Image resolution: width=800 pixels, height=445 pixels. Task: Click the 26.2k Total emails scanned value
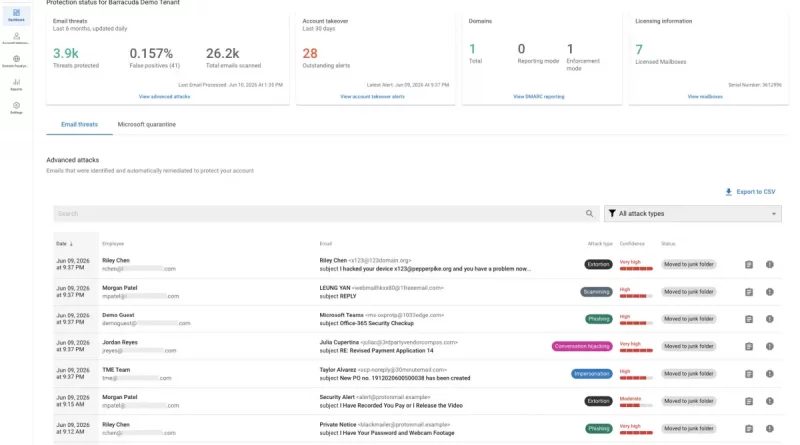tap(222, 53)
